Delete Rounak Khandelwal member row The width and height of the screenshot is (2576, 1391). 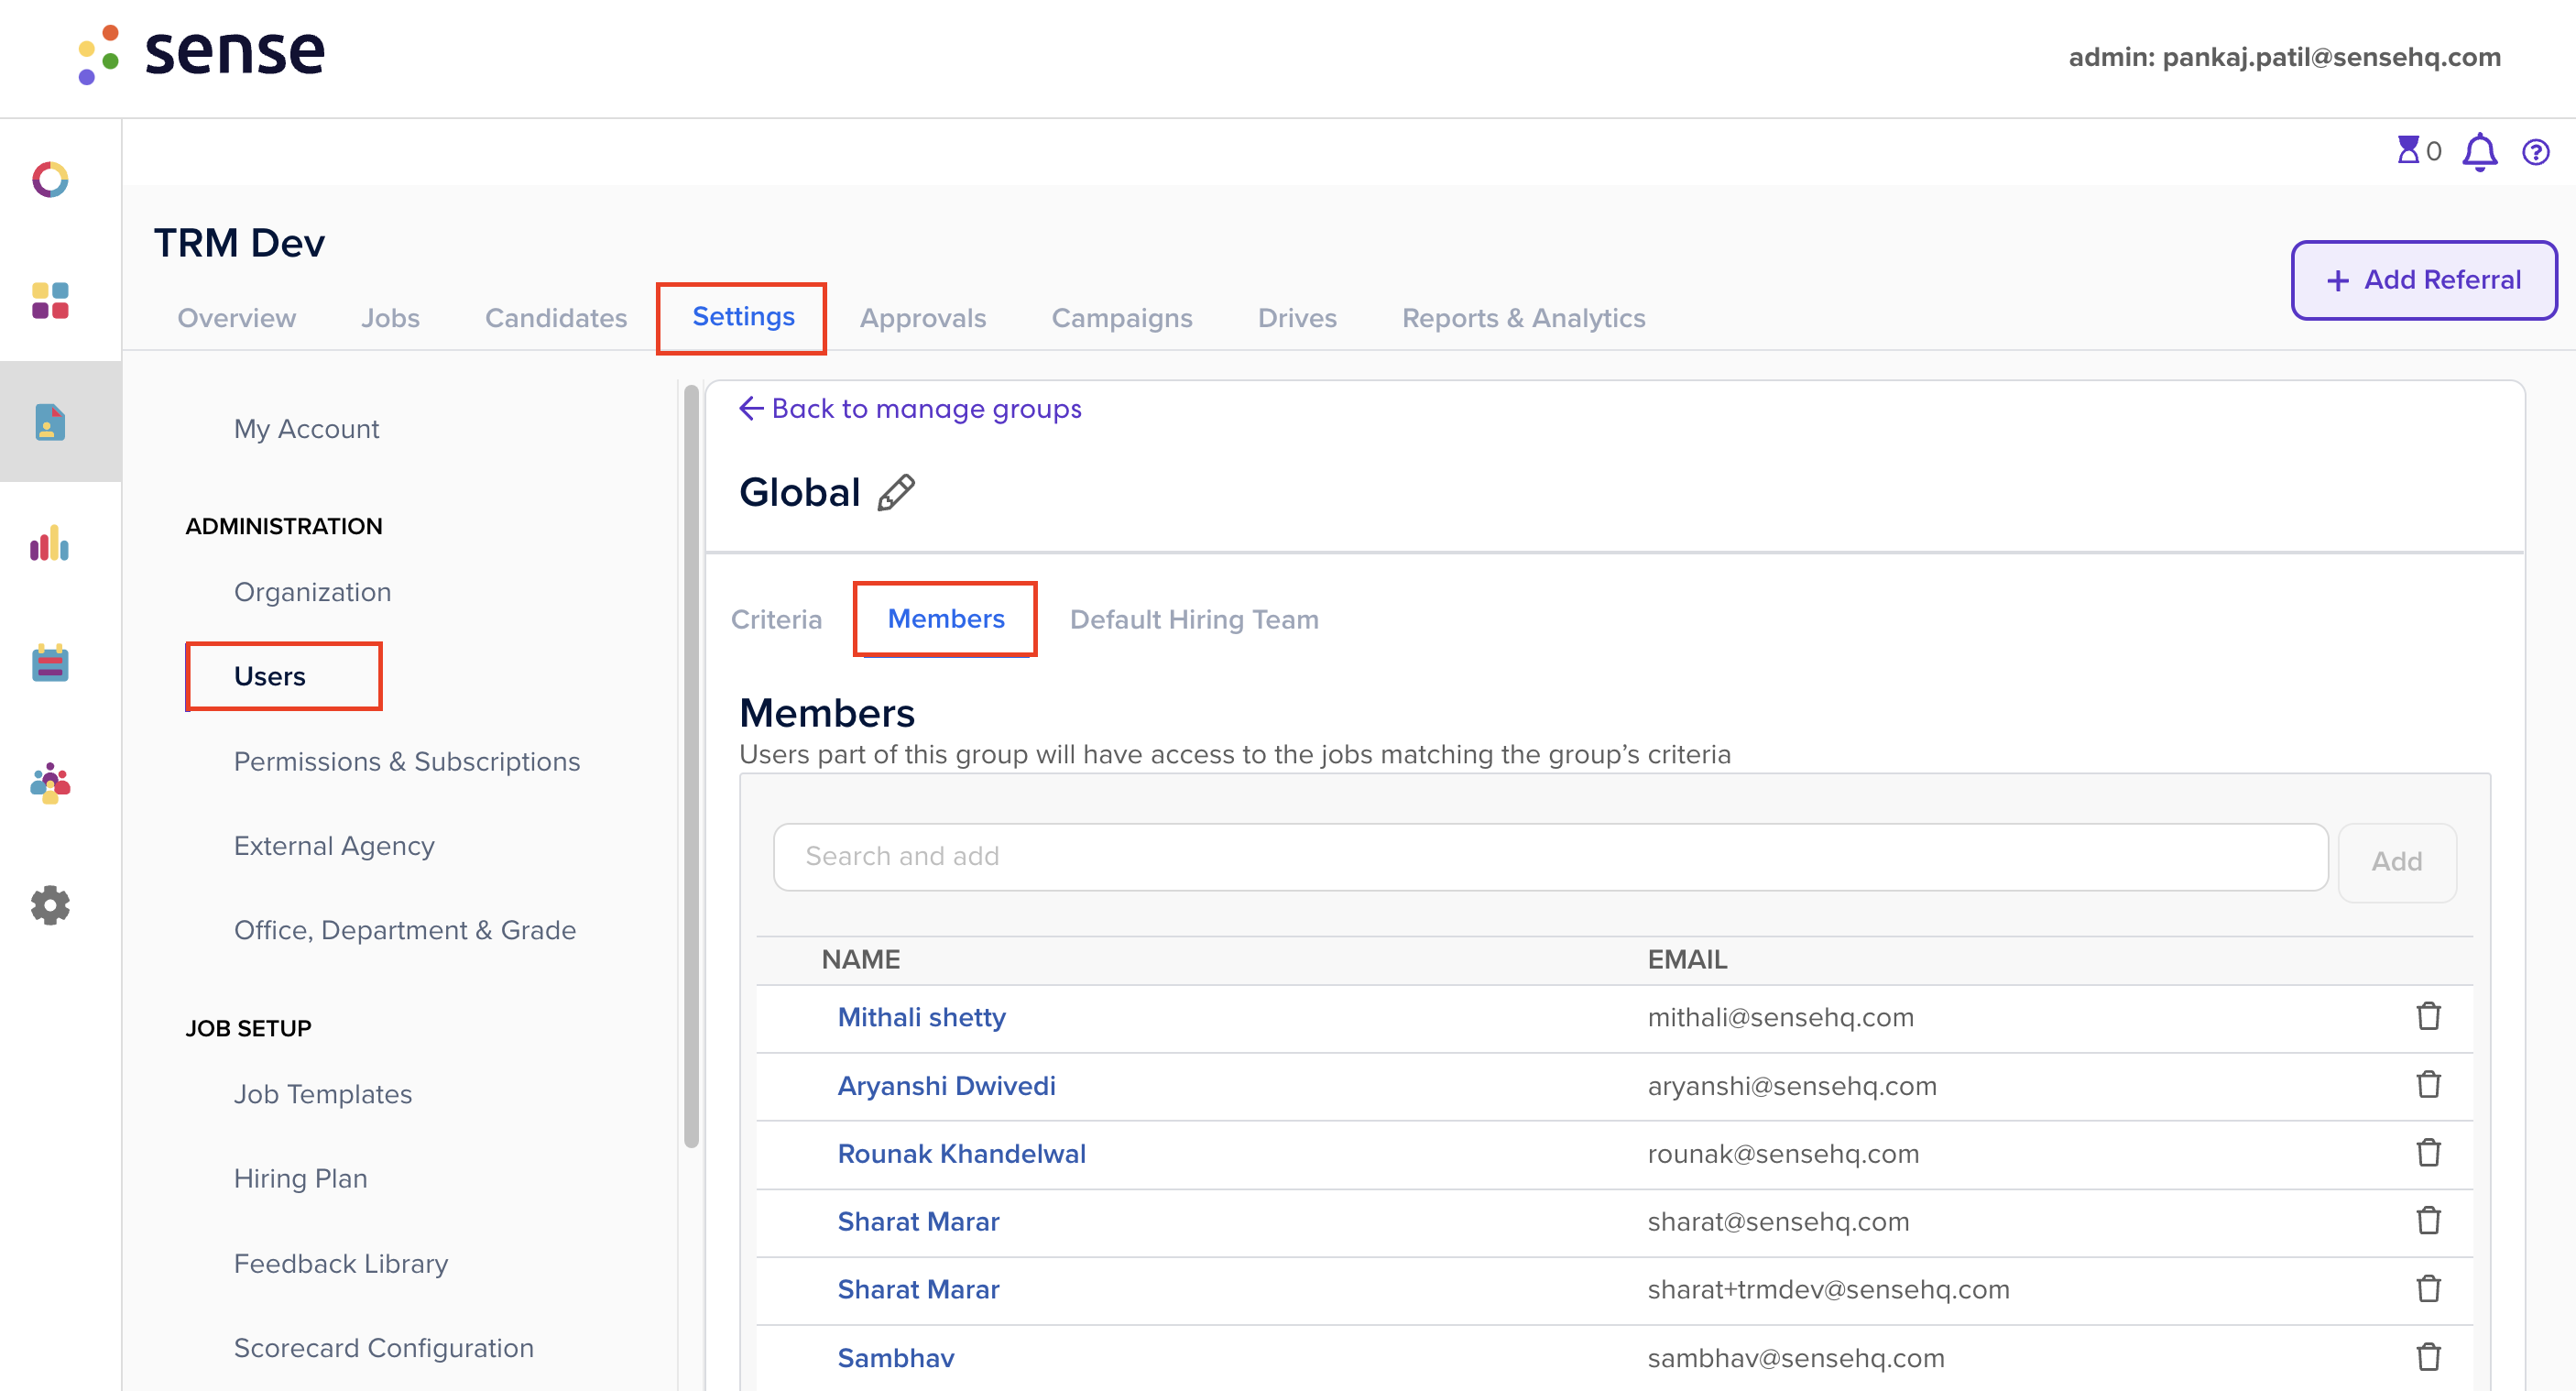(2429, 1152)
